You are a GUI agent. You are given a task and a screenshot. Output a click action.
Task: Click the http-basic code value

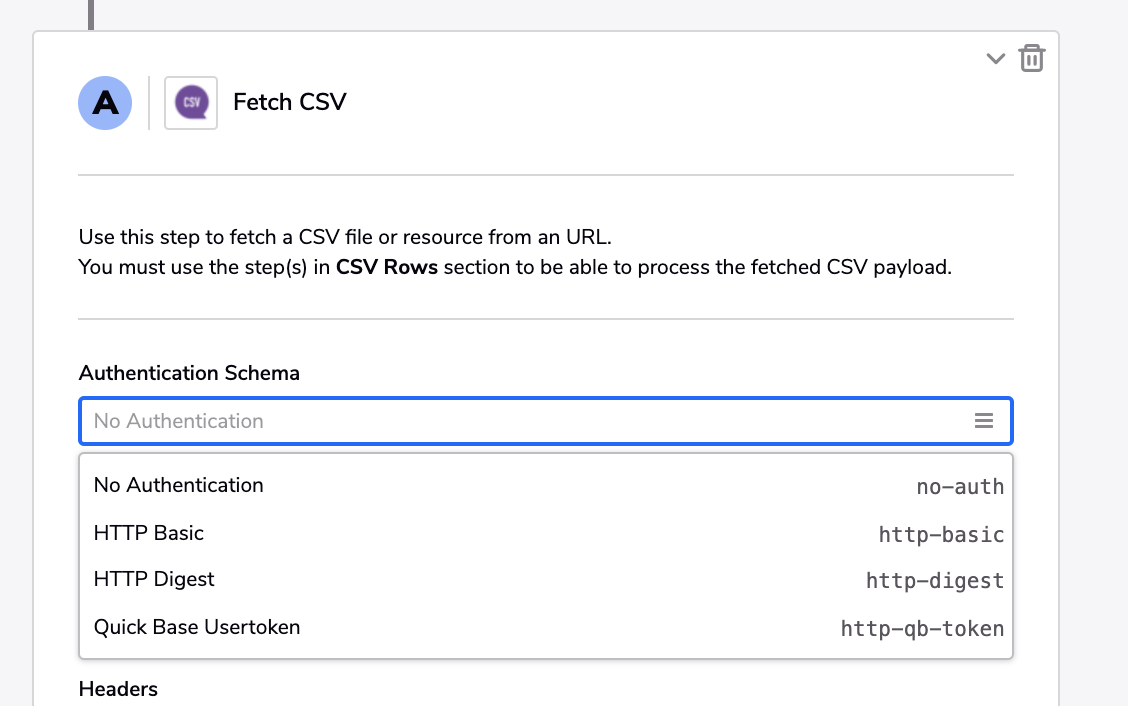coord(941,535)
